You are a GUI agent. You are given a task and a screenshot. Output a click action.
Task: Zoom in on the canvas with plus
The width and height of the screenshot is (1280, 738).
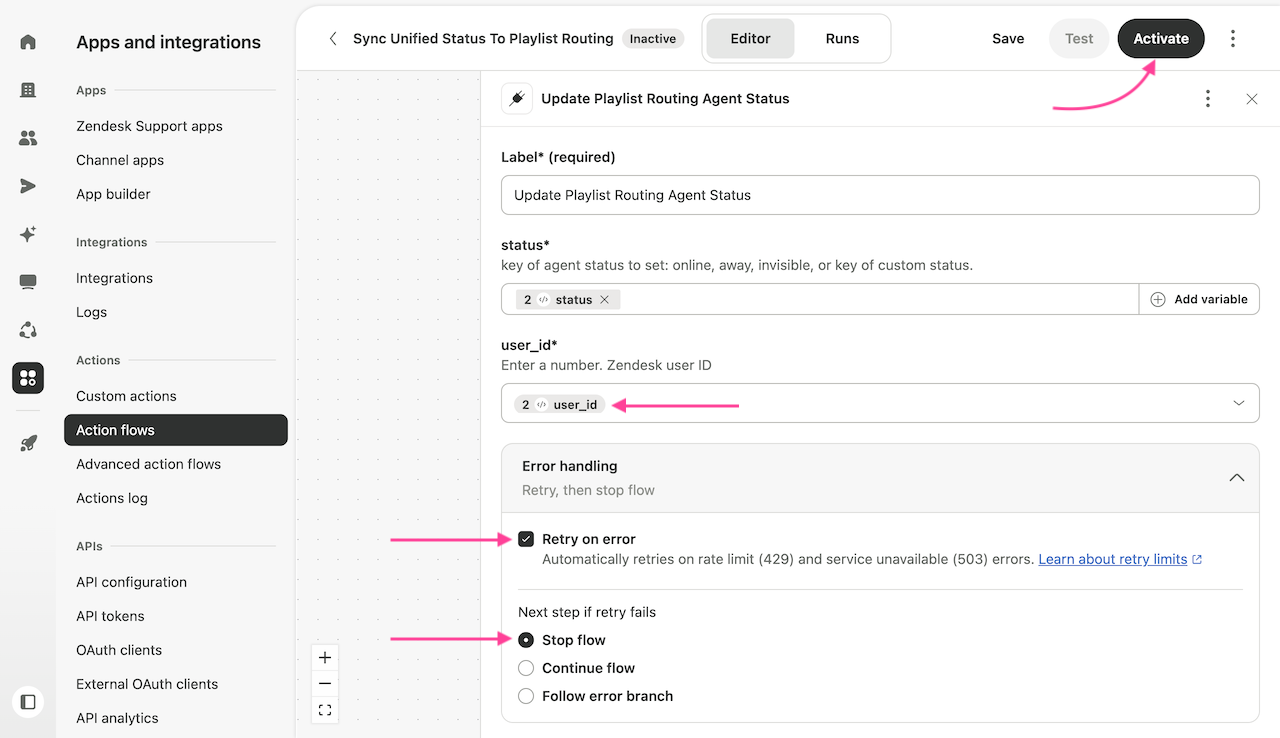(x=324, y=658)
